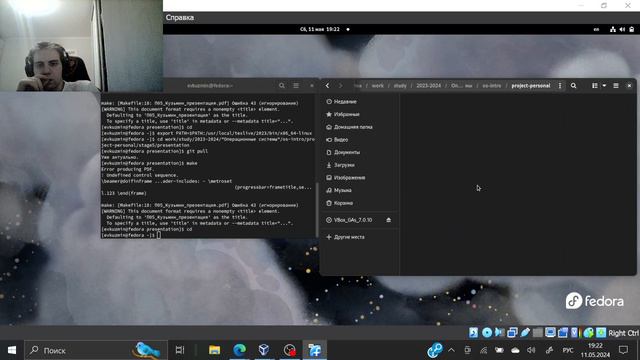This screenshot has width=640, height=360.
Task: Click VirtualBox CPU 'V' indicator
Action: 575,333
